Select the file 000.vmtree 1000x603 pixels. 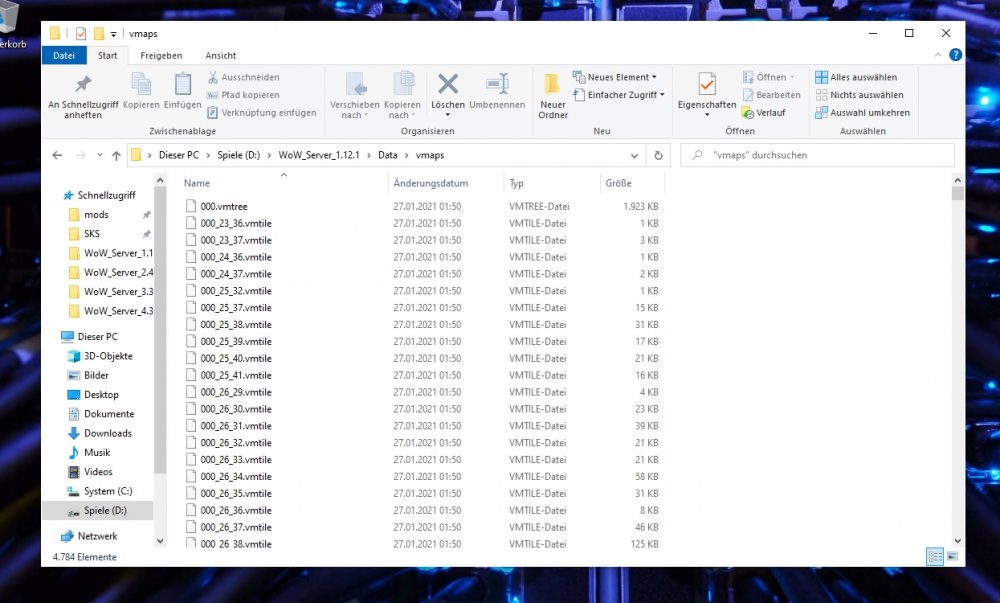tap(224, 207)
